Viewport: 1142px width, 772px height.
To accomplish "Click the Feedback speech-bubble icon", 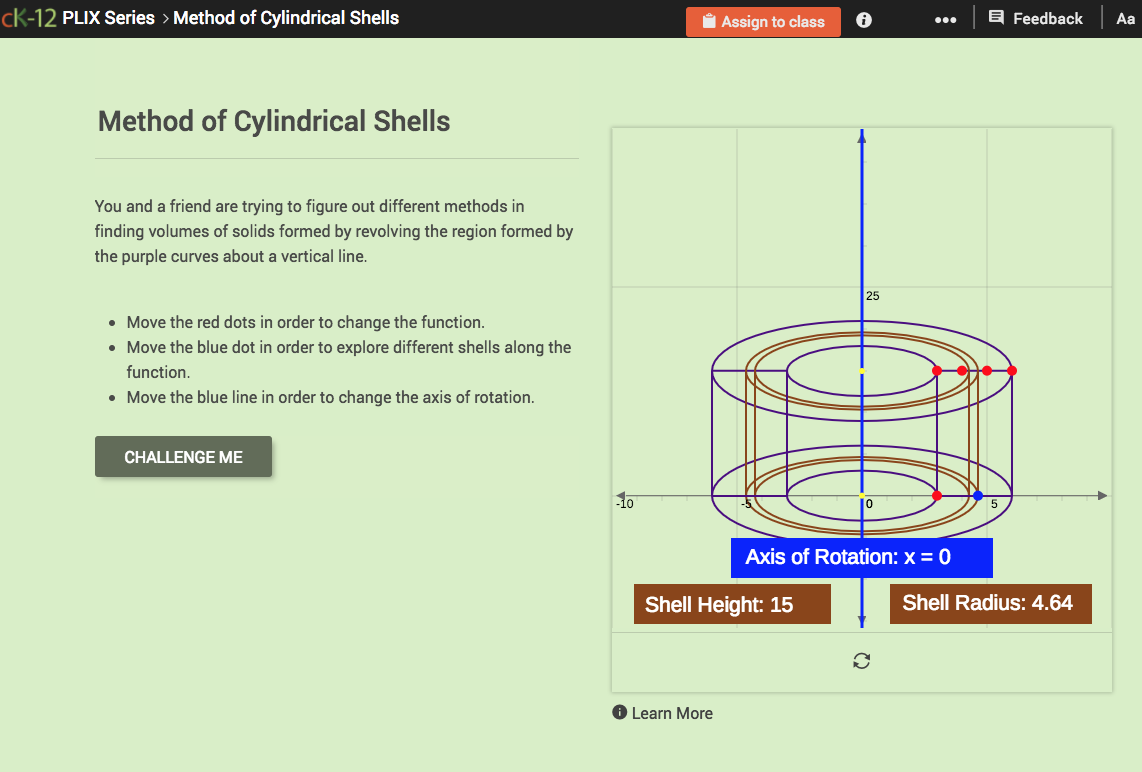I will coord(996,17).
